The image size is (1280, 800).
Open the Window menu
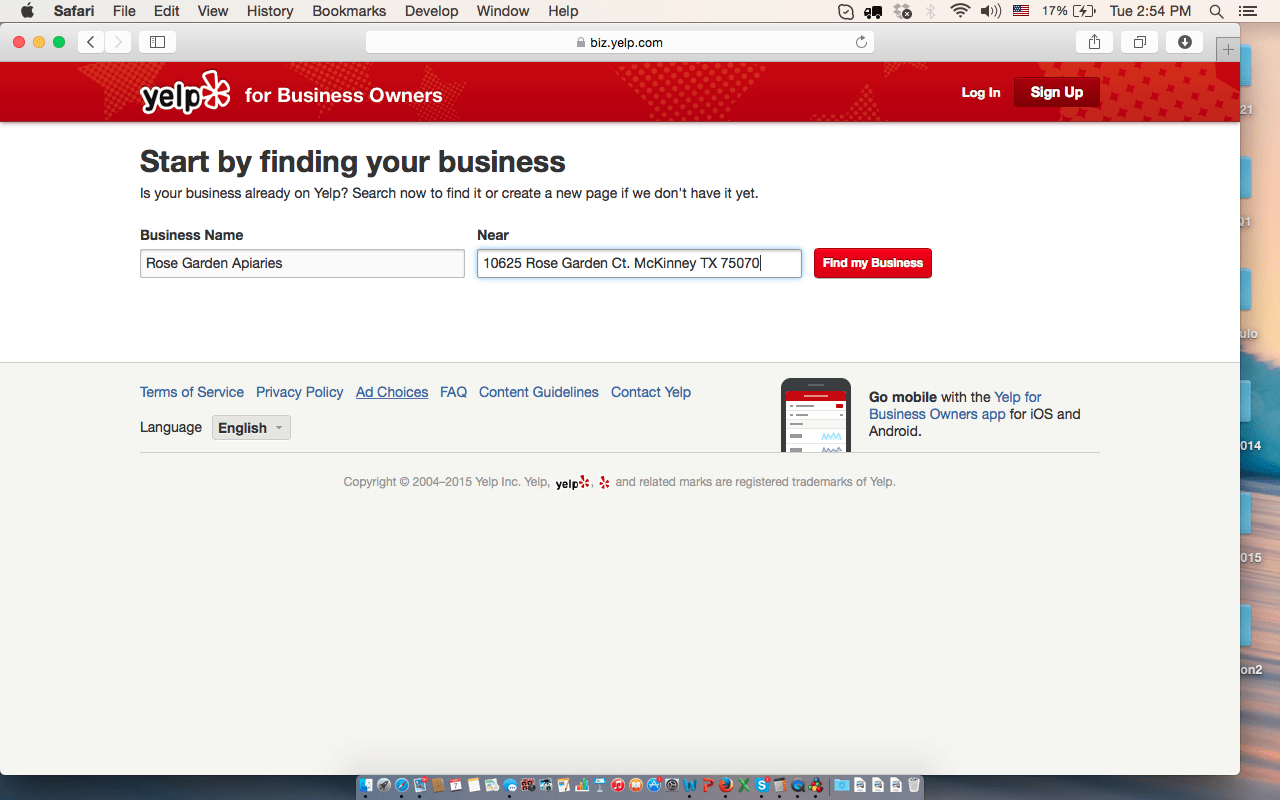pyautogui.click(x=503, y=11)
